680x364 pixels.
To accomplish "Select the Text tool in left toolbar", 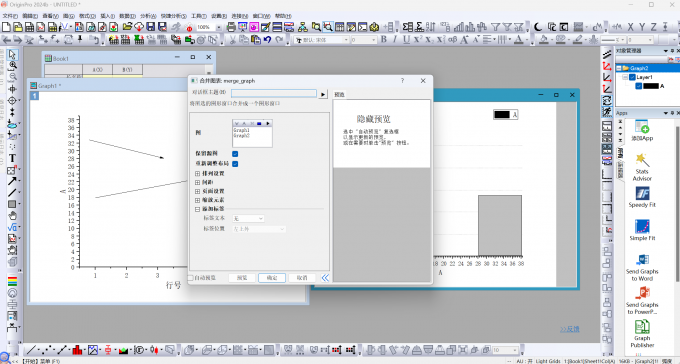I will click(12, 158).
